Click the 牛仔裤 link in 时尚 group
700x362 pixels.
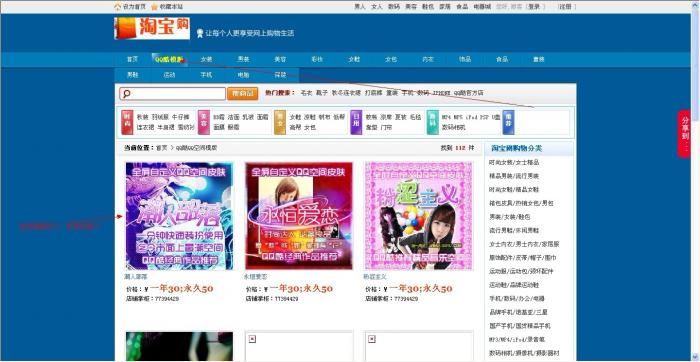(x=181, y=117)
